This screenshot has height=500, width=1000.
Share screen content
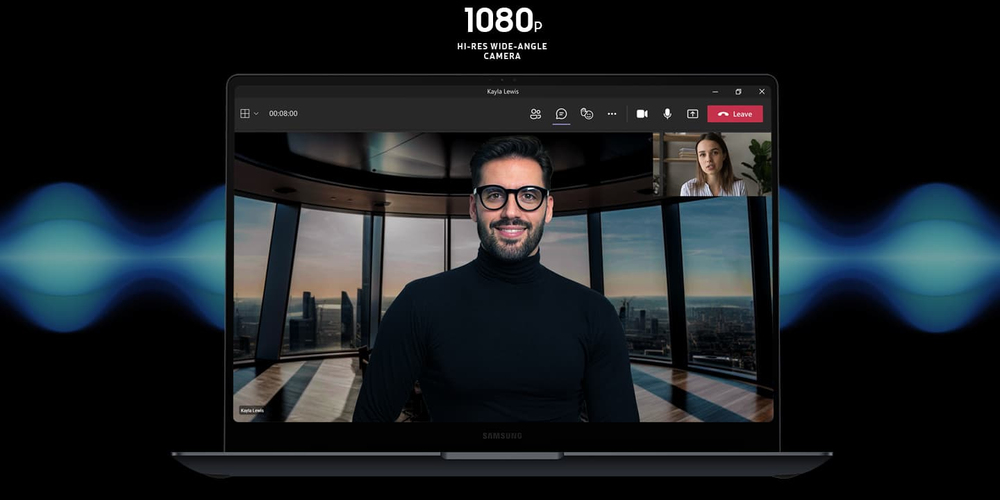(692, 114)
